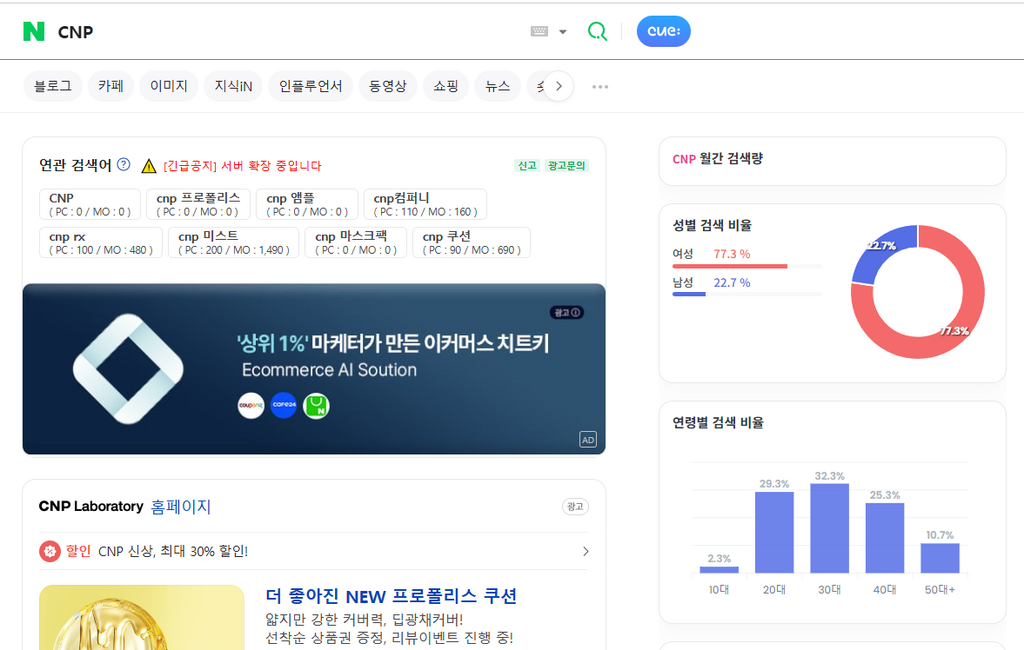Viewport: 1024px width, 650px height.
Task: Click the 77.3 % value beside 여성
Action: [x=732, y=253]
